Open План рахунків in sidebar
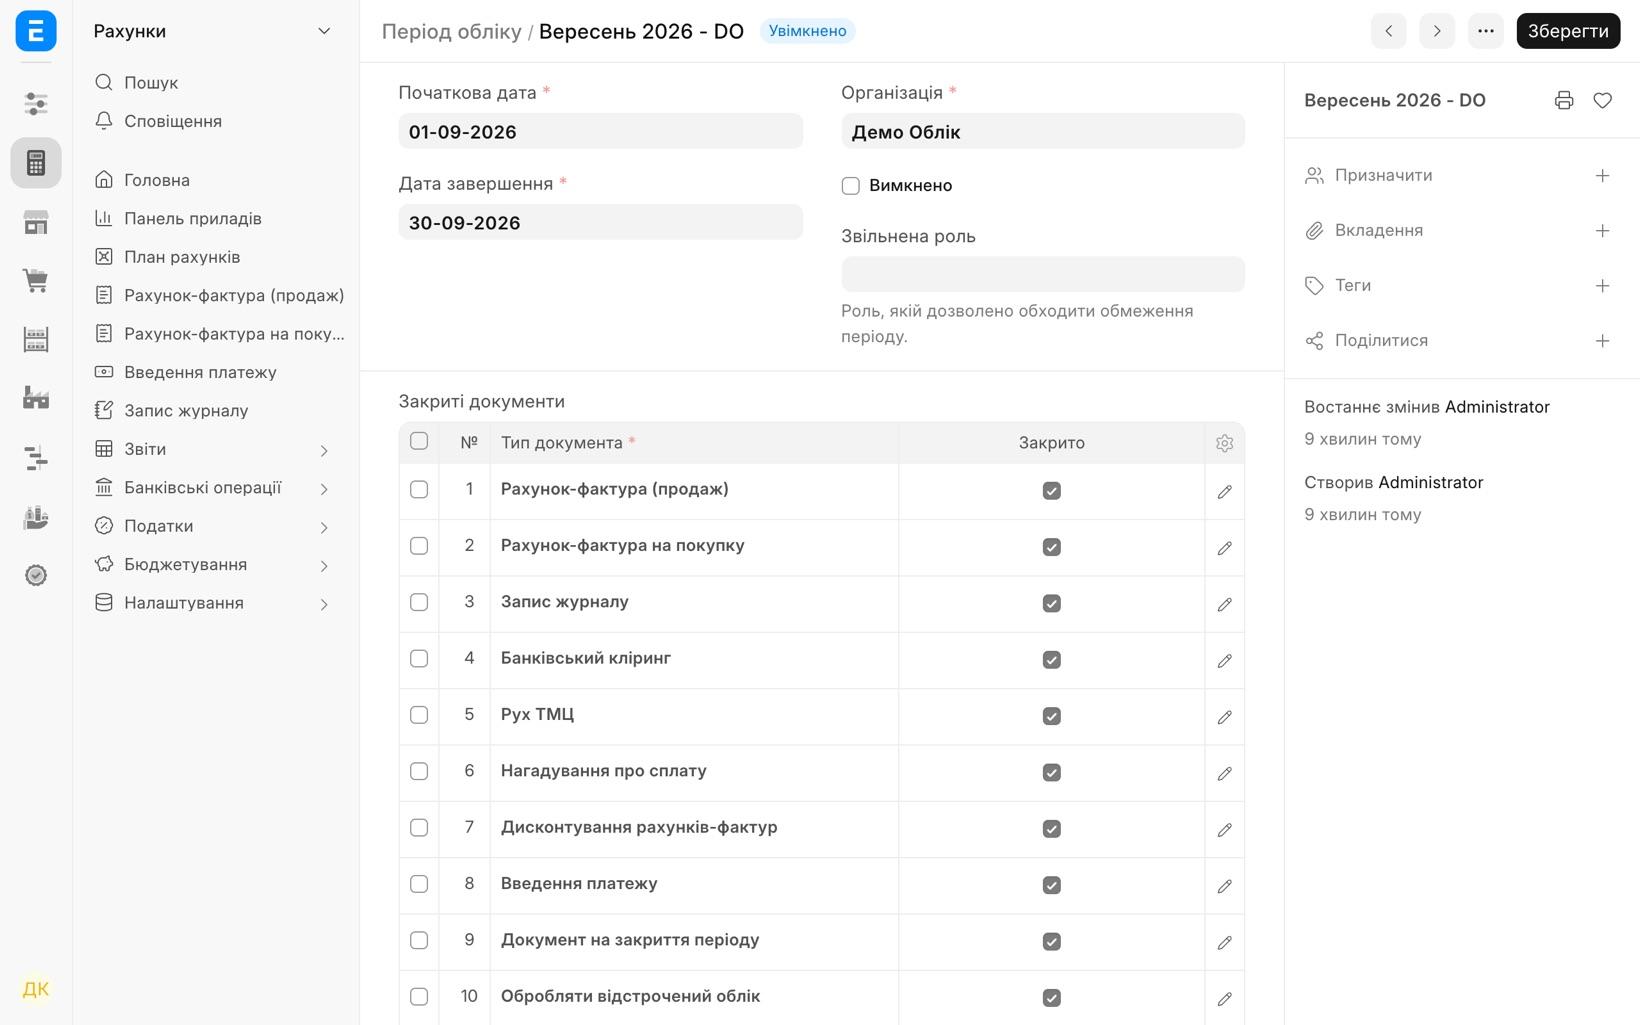Viewport: 1640px width, 1025px height. [182, 257]
